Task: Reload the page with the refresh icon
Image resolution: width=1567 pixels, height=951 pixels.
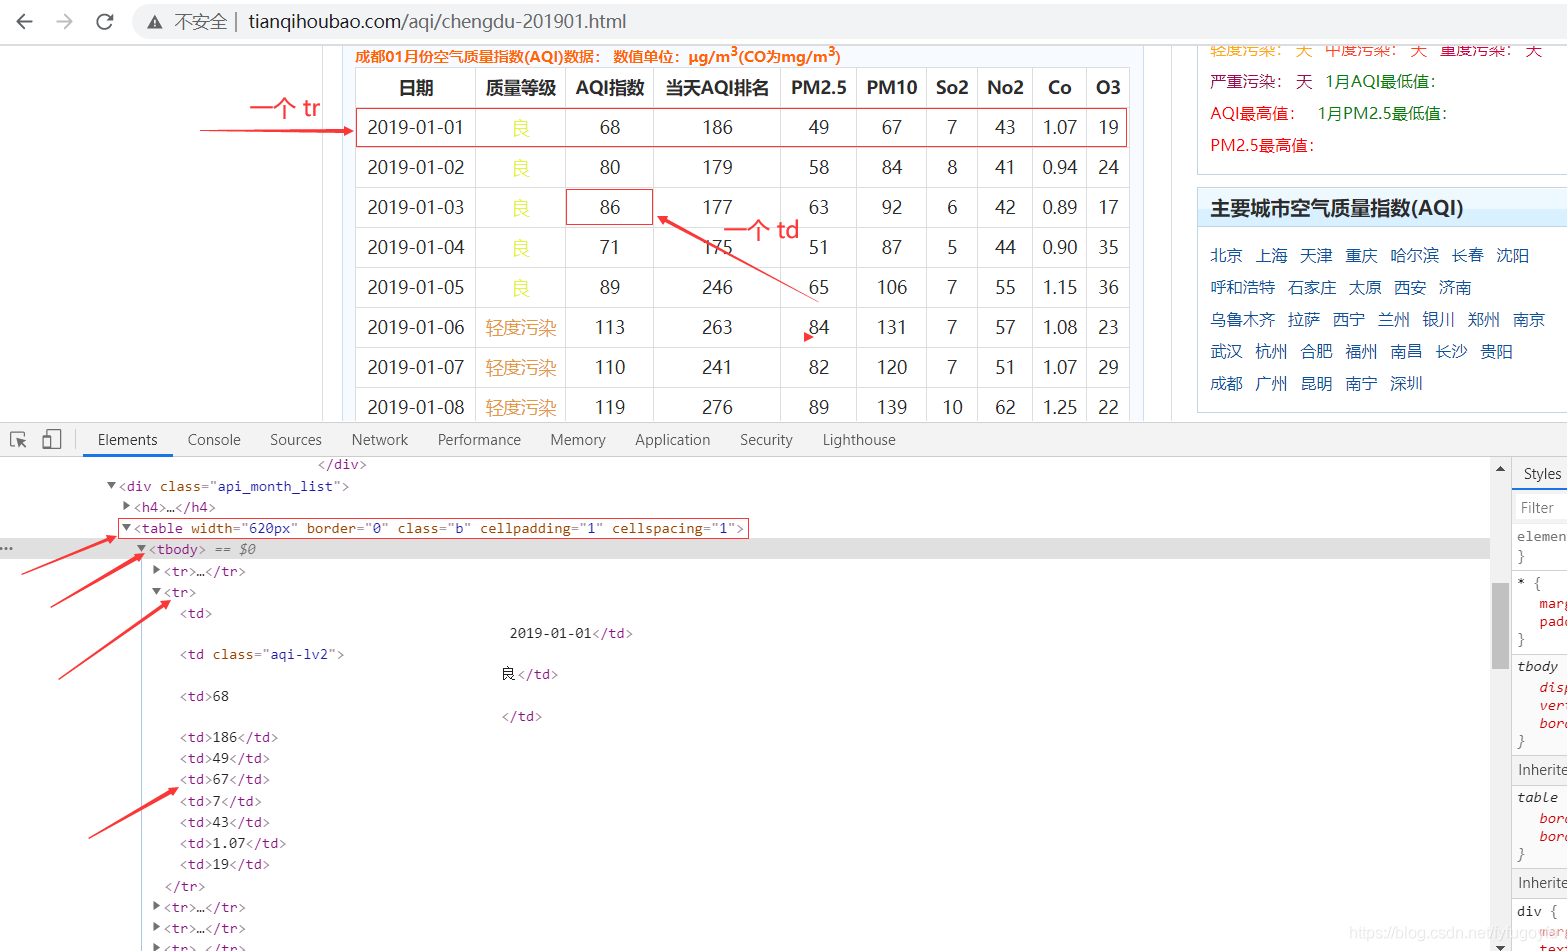Action: click(105, 21)
